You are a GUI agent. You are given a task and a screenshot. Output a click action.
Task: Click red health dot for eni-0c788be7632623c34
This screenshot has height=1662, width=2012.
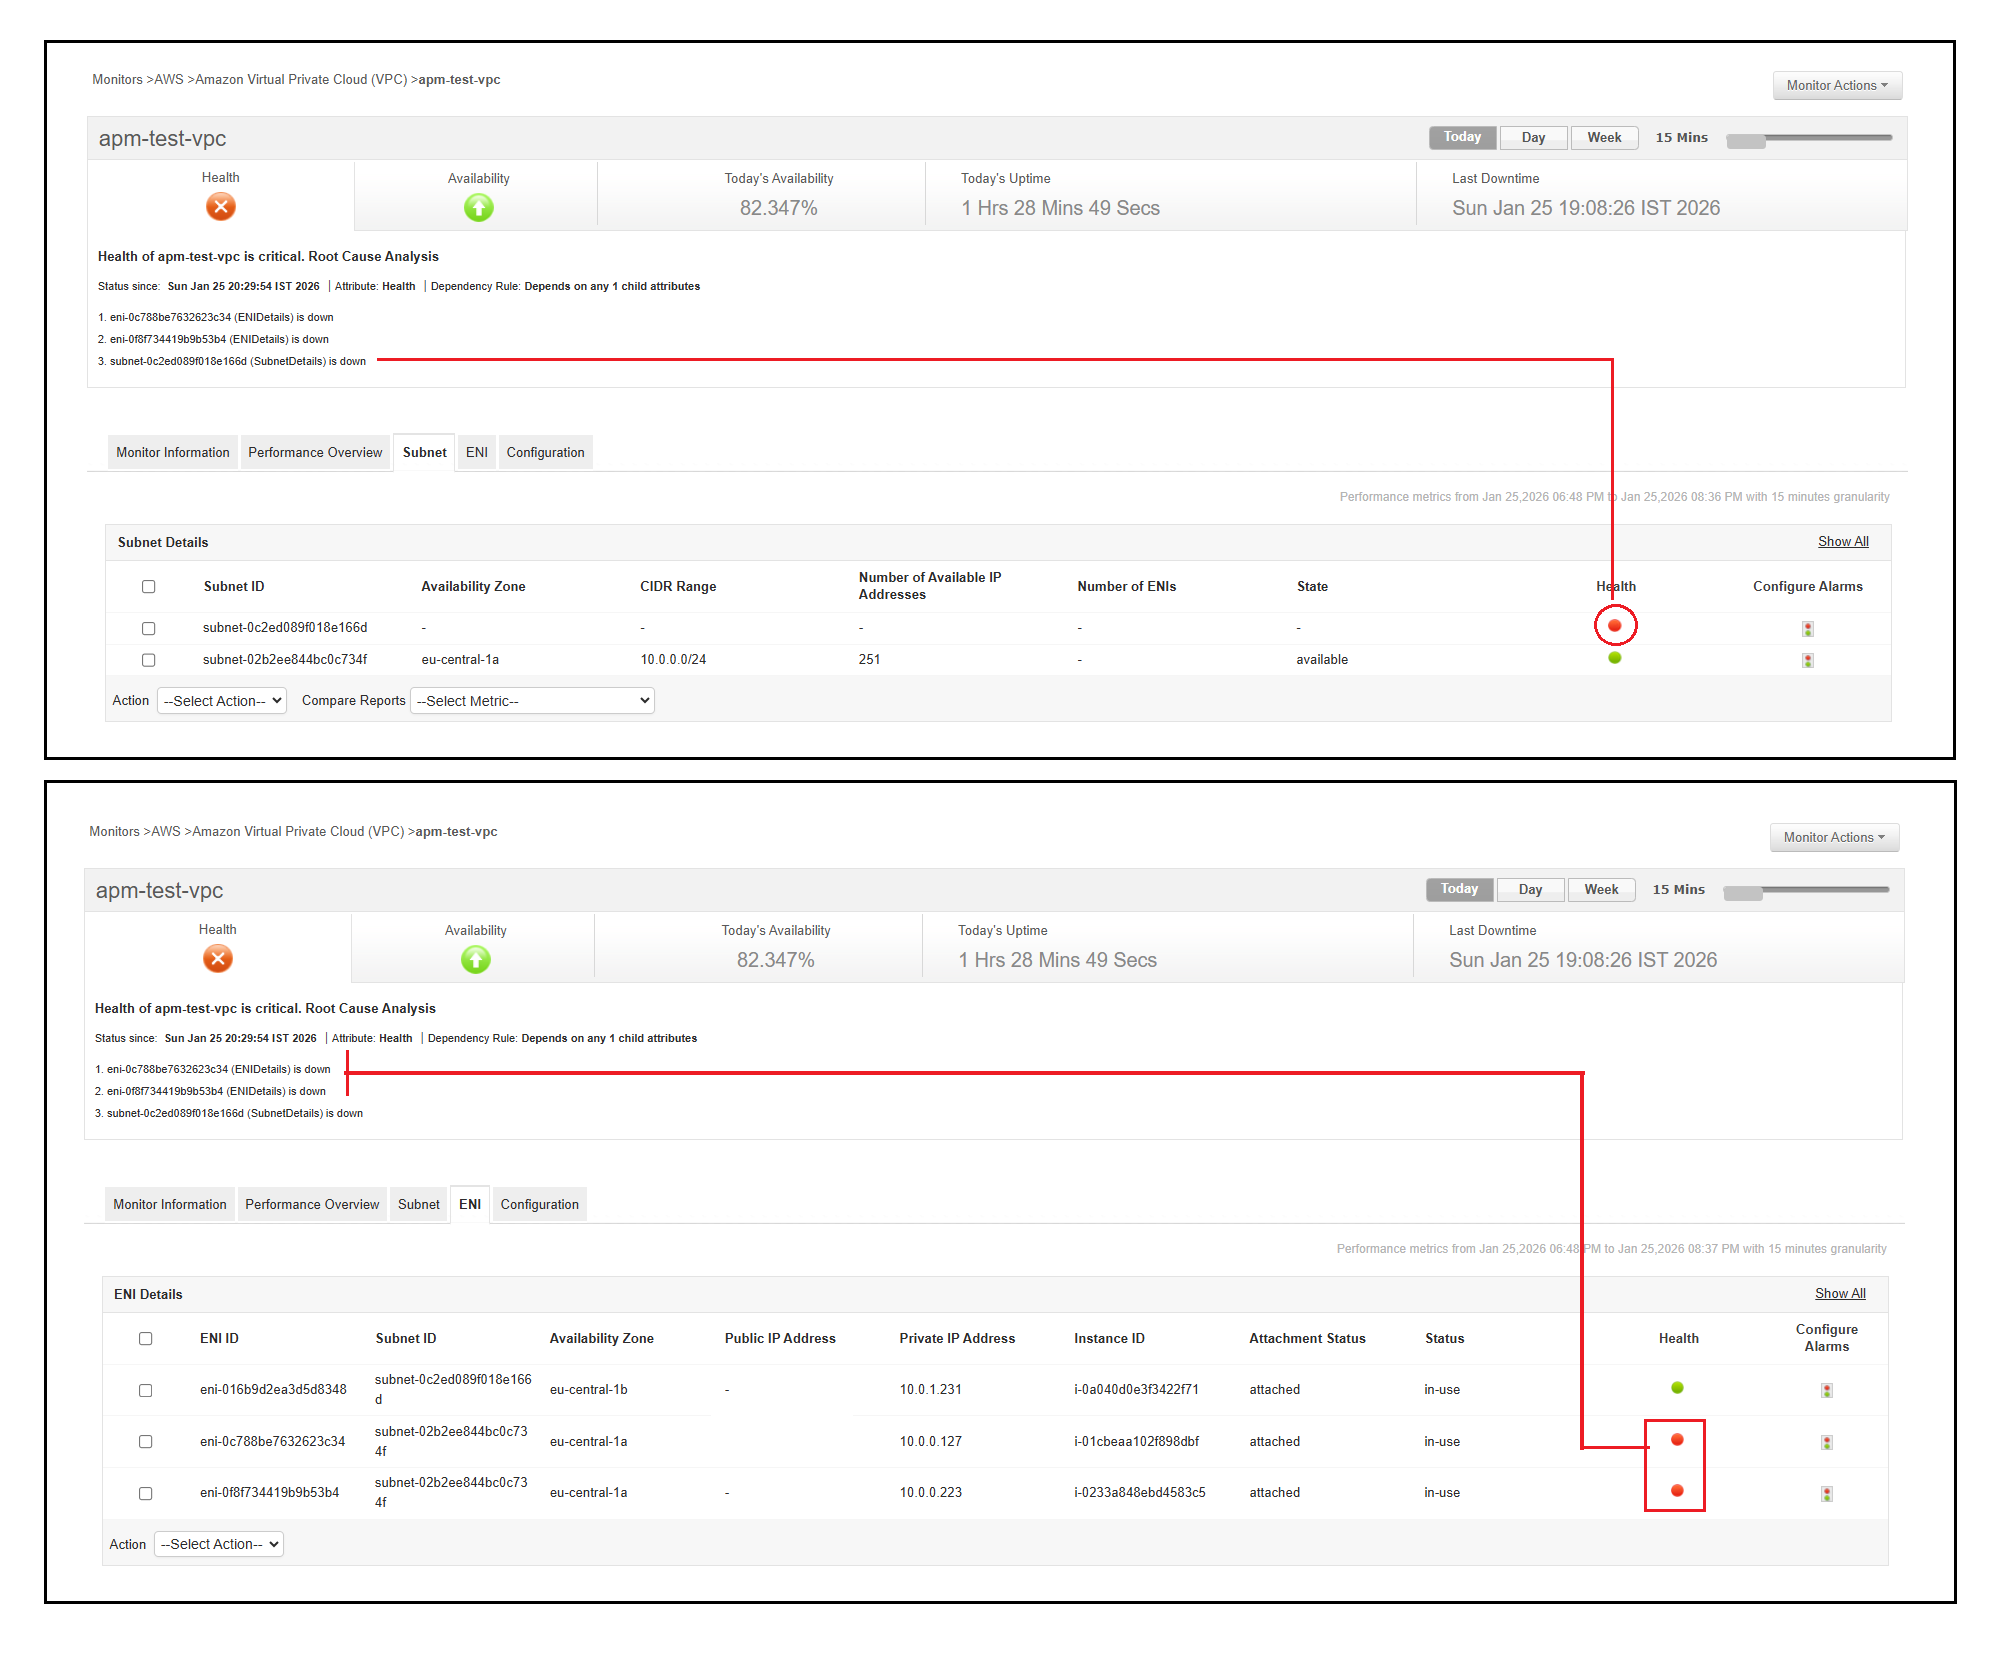coord(1677,1440)
